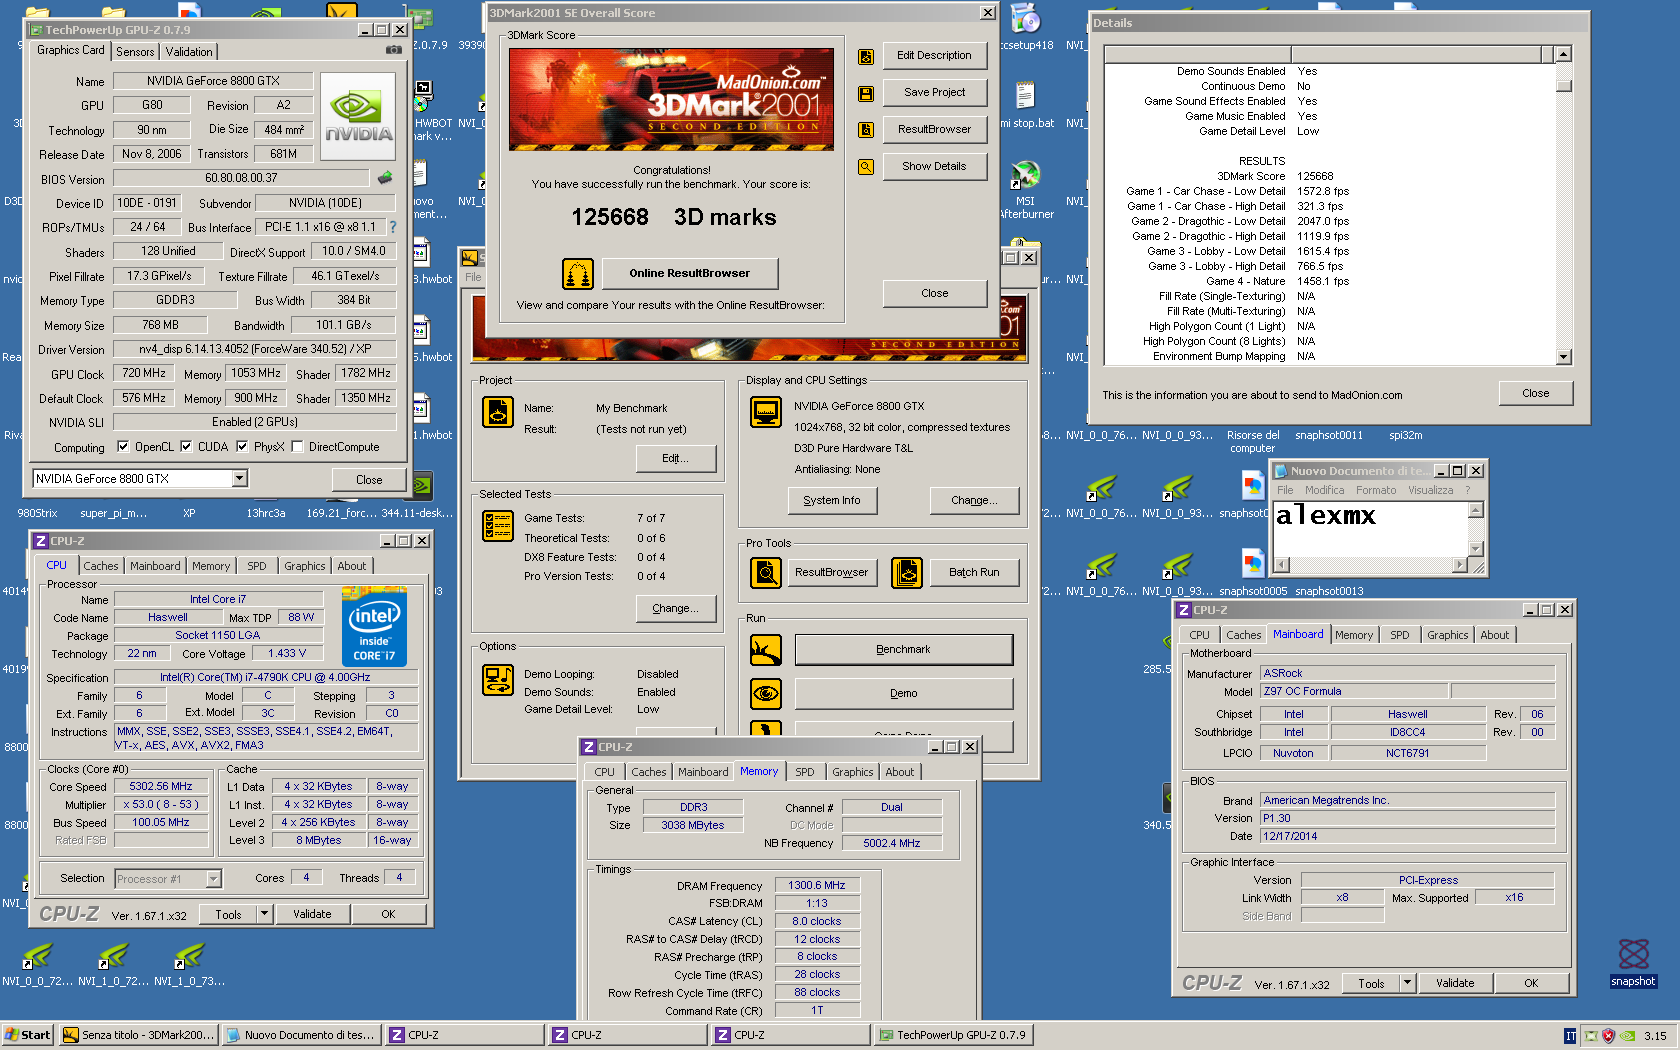This screenshot has height=1050, width=1680.
Task: Click the Pro Tools ResultBrowser magnifier icon
Action: (x=766, y=573)
